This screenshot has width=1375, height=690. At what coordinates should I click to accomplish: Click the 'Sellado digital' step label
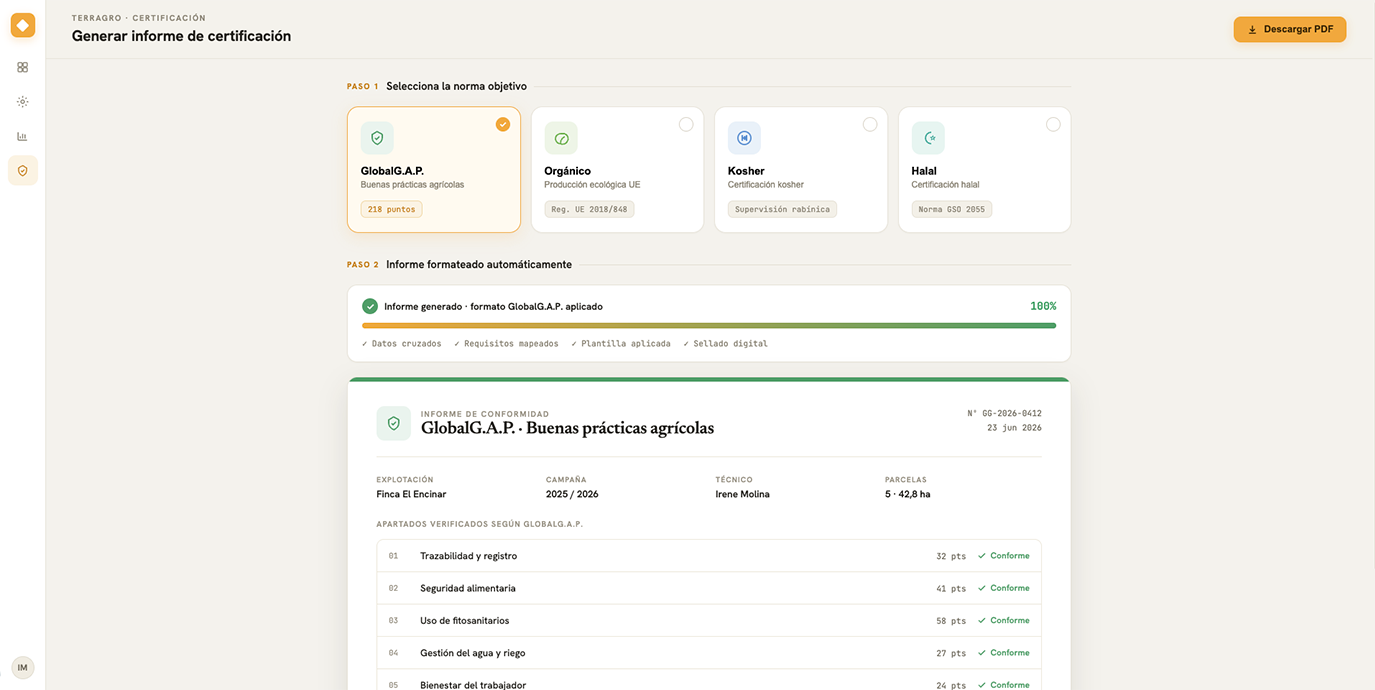726,344
